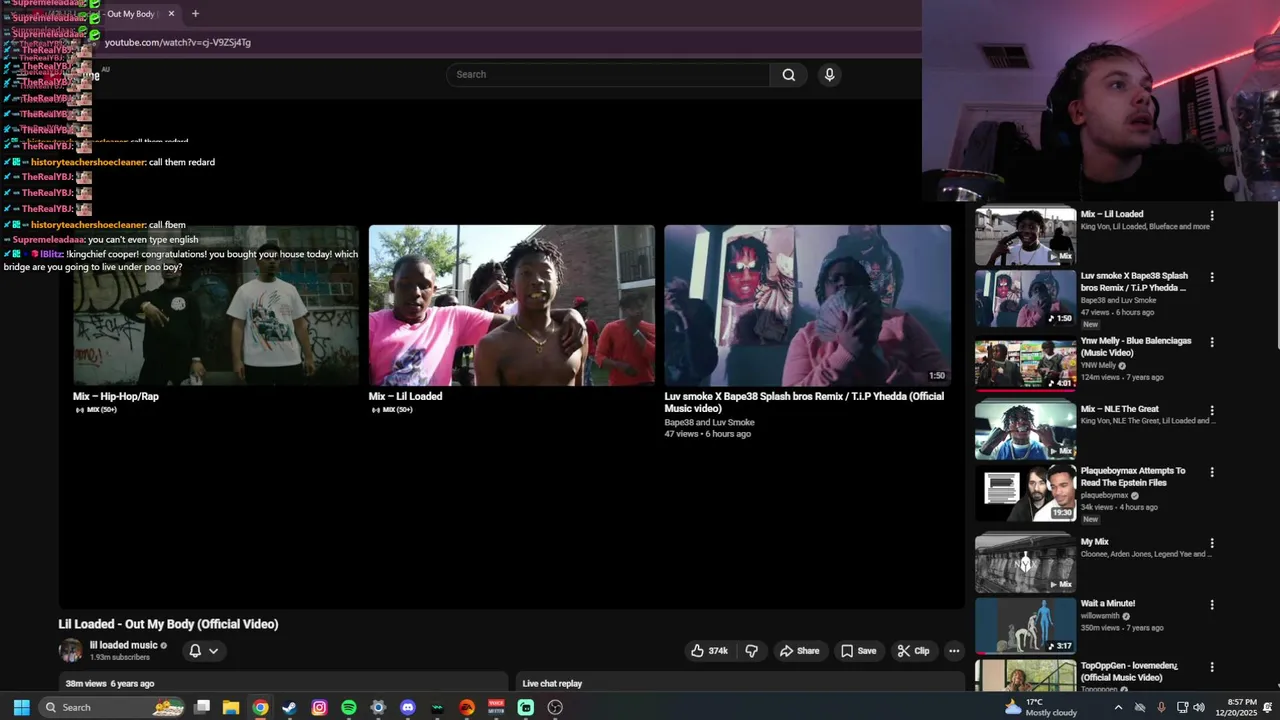Open options for sidebar Luv smoke X Bape38

click(1212, 277)
